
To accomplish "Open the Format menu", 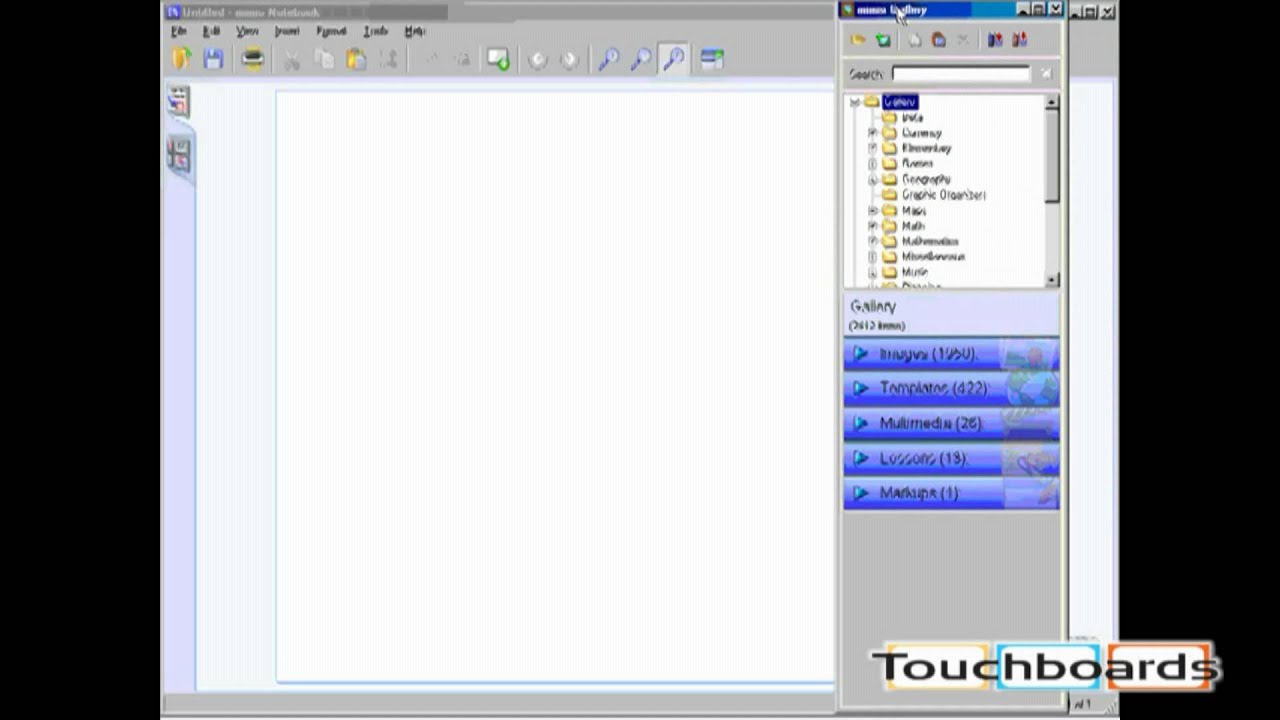I will tap(331, 32).
